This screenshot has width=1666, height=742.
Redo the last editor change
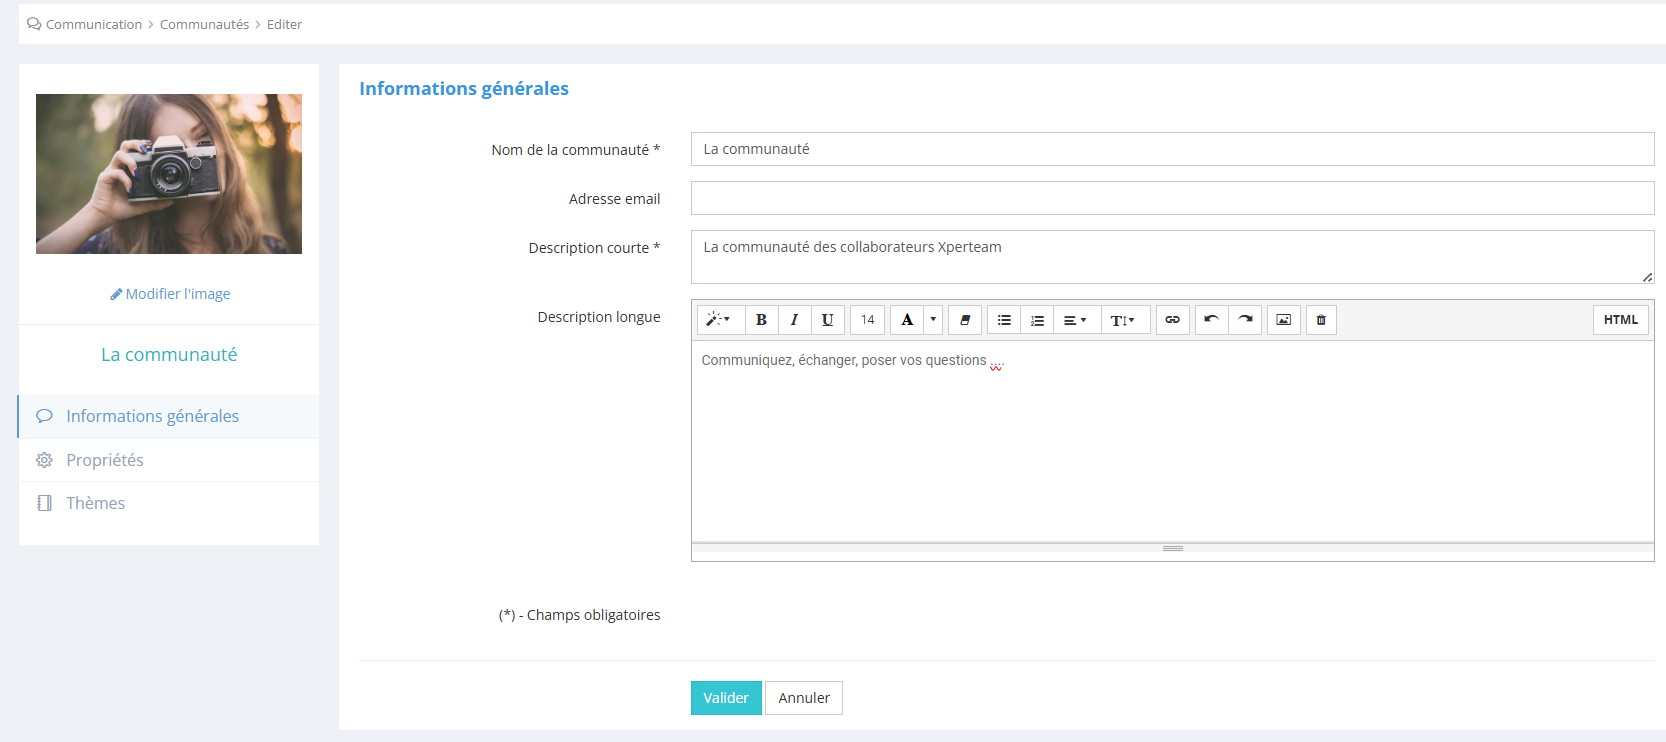1245,320
